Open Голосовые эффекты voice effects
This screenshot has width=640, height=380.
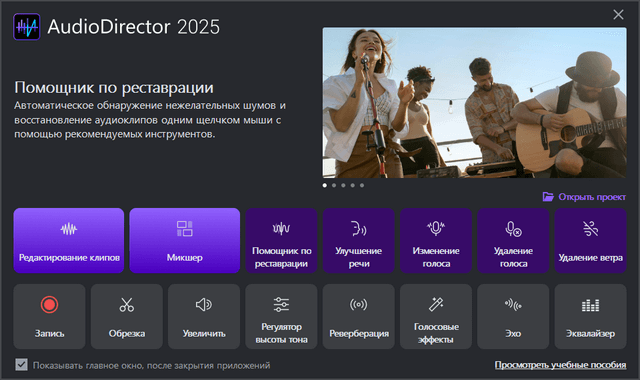[436, 316]
